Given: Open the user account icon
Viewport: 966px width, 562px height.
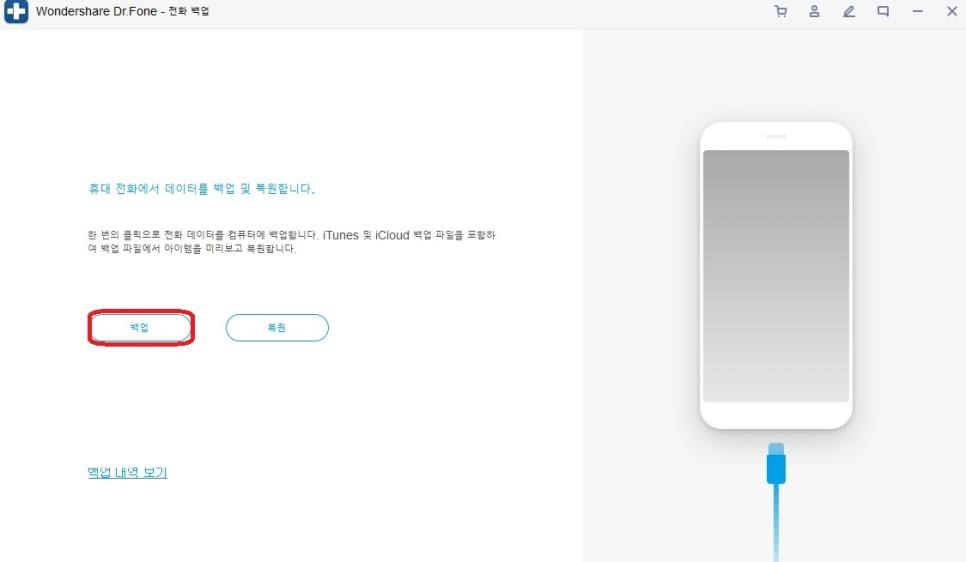Looking at the screenshot, I should (814, 11).
